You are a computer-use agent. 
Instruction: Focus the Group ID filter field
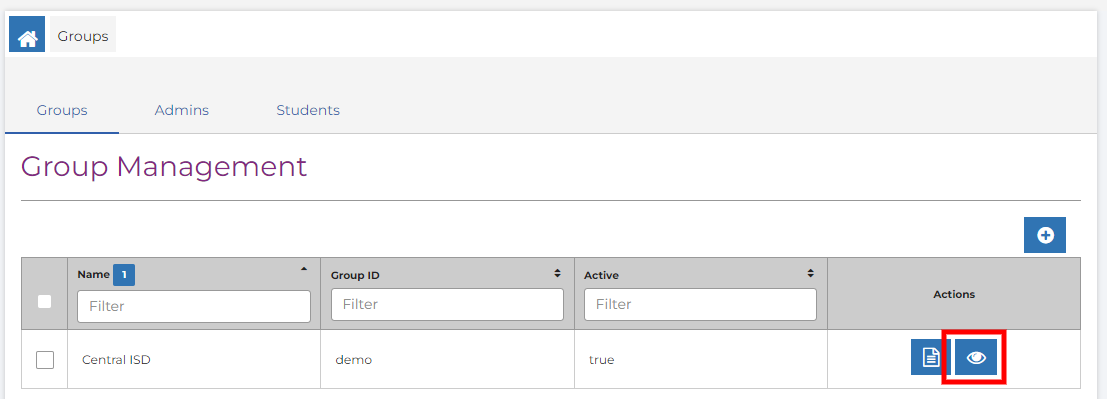tap(447, 304)
